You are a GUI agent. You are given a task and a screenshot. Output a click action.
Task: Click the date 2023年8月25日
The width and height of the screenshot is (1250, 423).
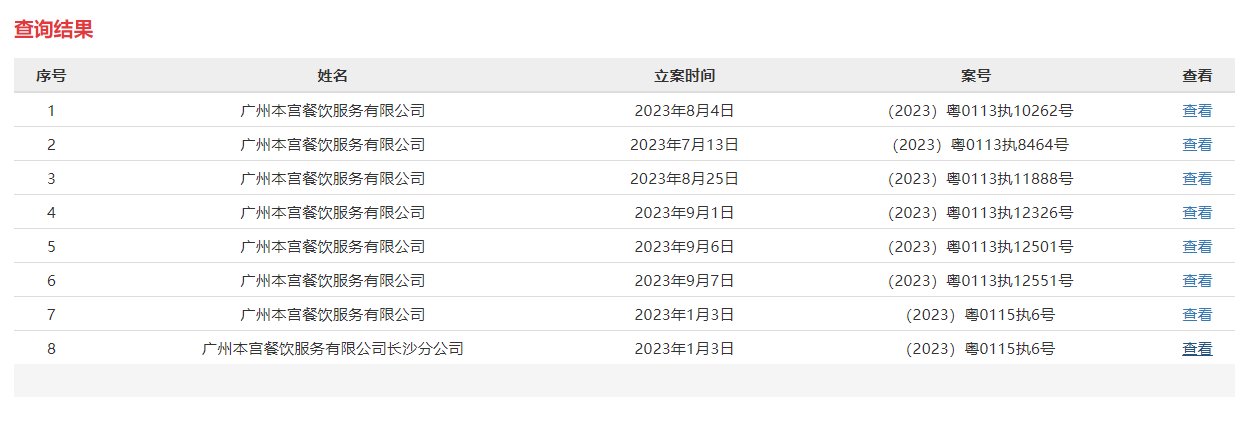pos(685,179)
